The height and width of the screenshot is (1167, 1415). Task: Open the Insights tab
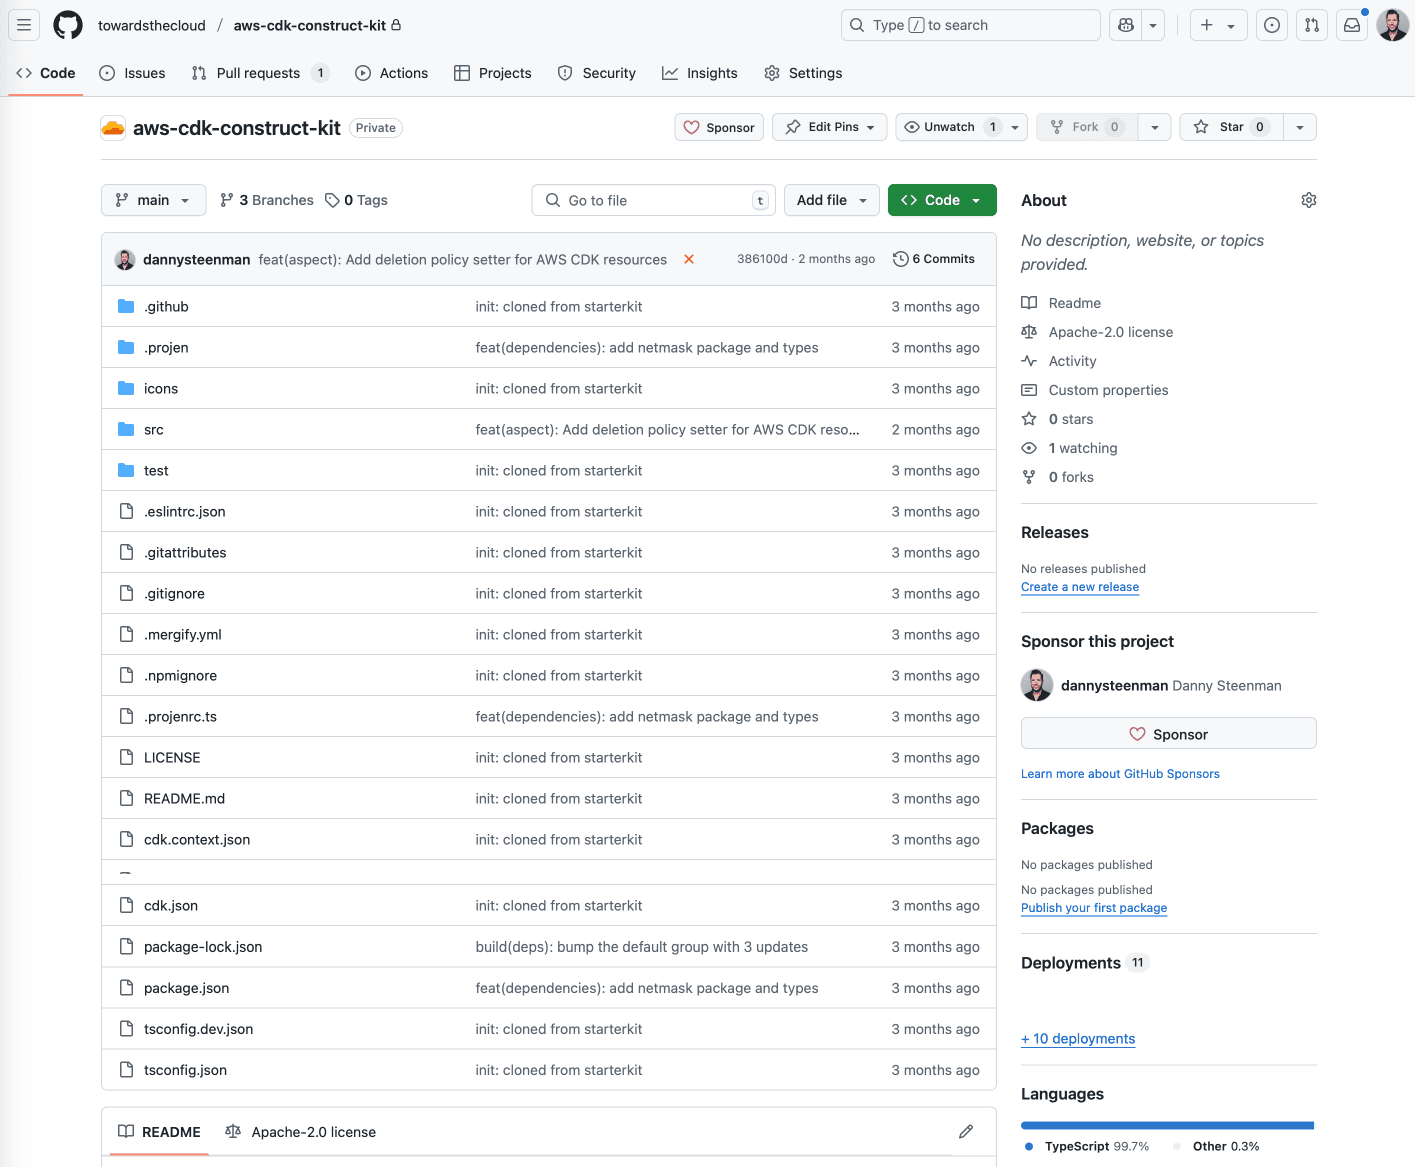coord(700,73)
